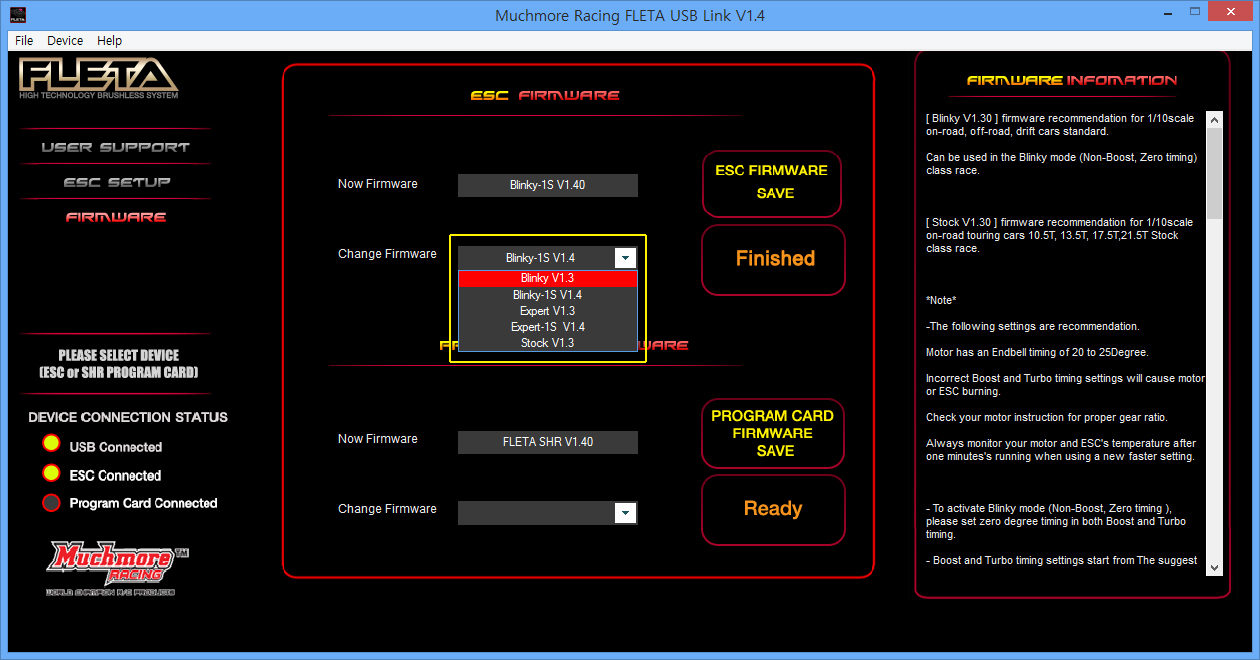
Task: Click the Firmware Infomation heading
Action: (x=1071, y=80)
